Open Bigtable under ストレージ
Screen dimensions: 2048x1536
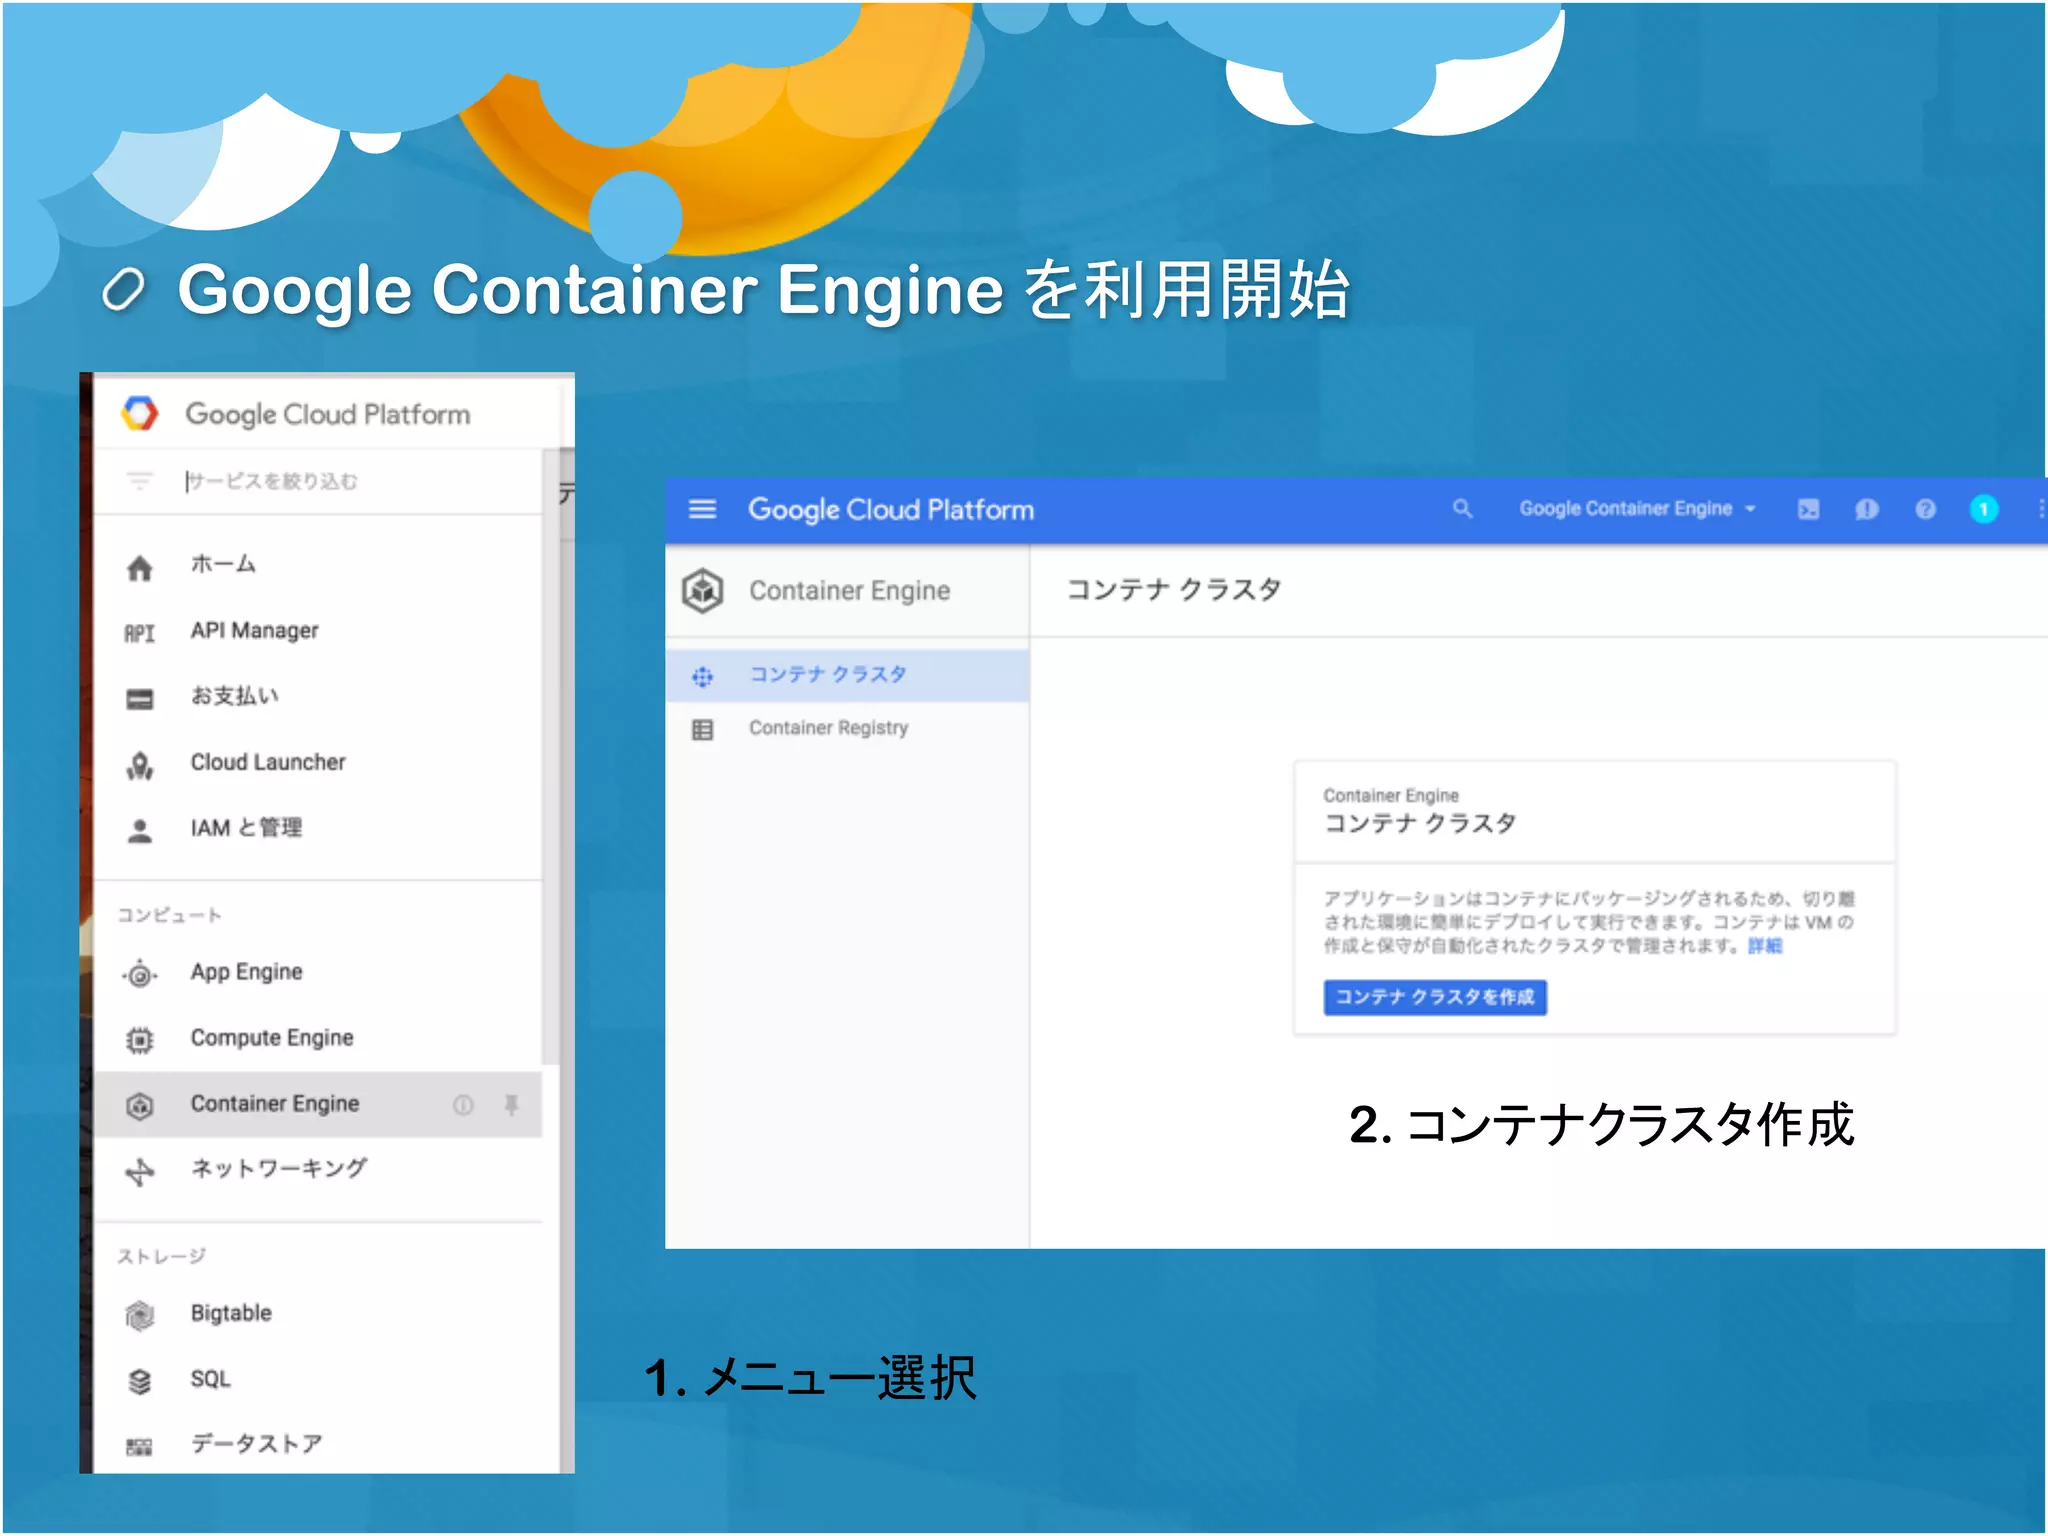click(x=231, y=1313)
